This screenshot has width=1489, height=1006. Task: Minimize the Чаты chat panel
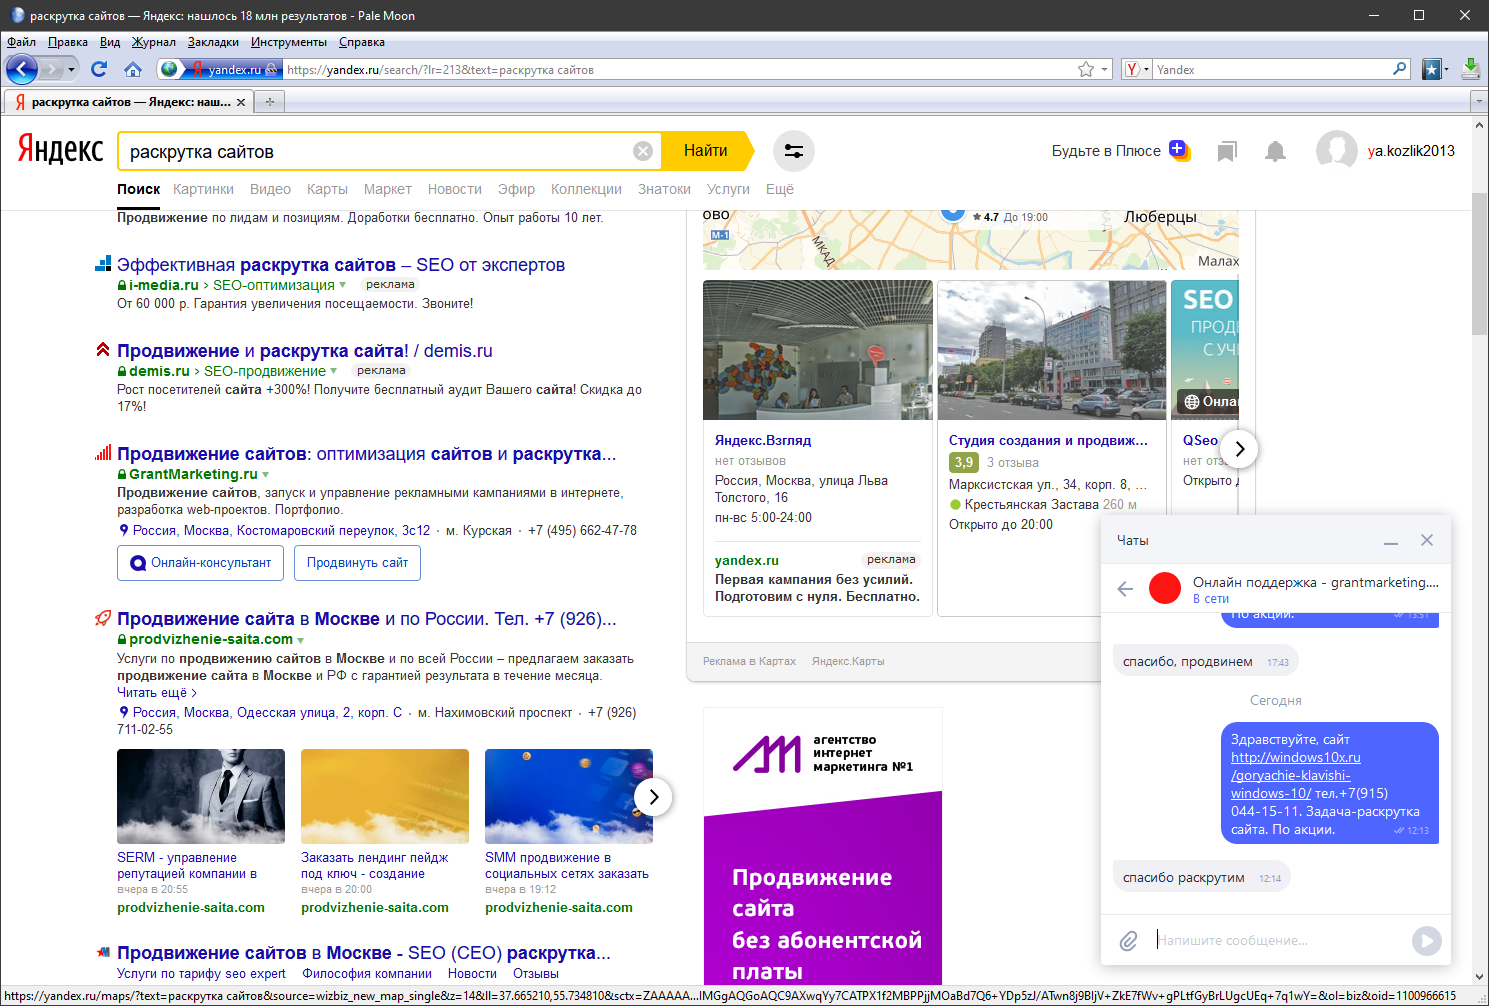pyautogui.click(x=1391, y=541)
